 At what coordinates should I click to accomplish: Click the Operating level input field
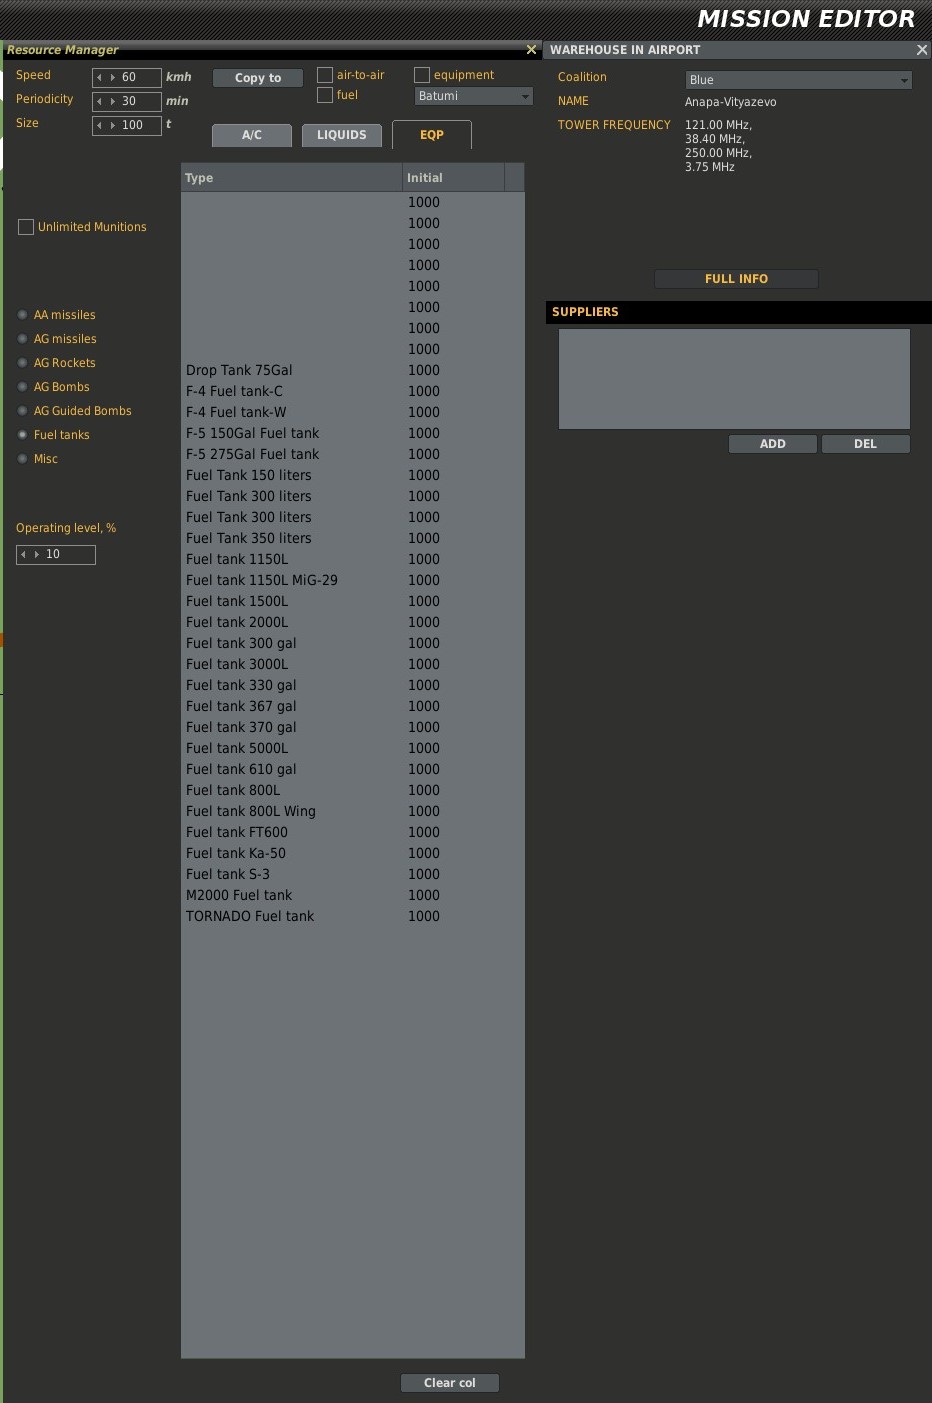coord(56,554)
